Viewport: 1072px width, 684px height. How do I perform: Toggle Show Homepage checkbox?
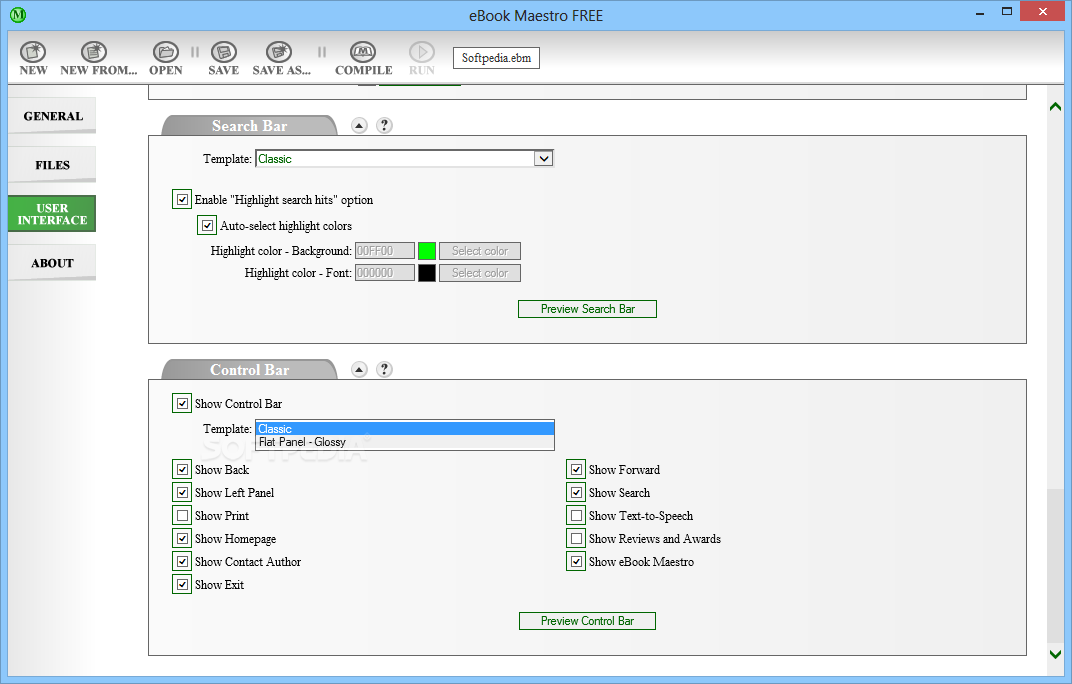tap(182, 538)
